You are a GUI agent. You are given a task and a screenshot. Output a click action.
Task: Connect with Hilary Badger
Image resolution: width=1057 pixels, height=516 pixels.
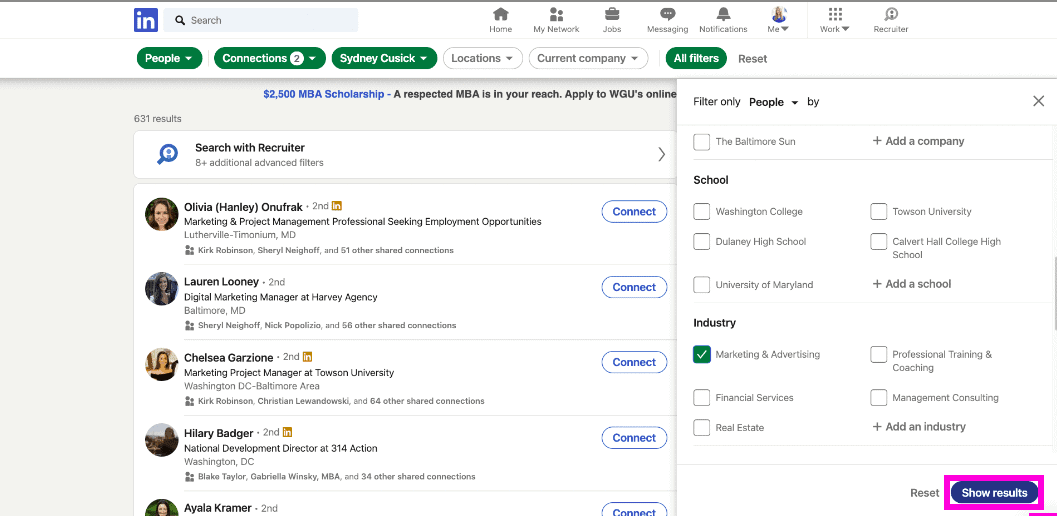coord(634,438)
